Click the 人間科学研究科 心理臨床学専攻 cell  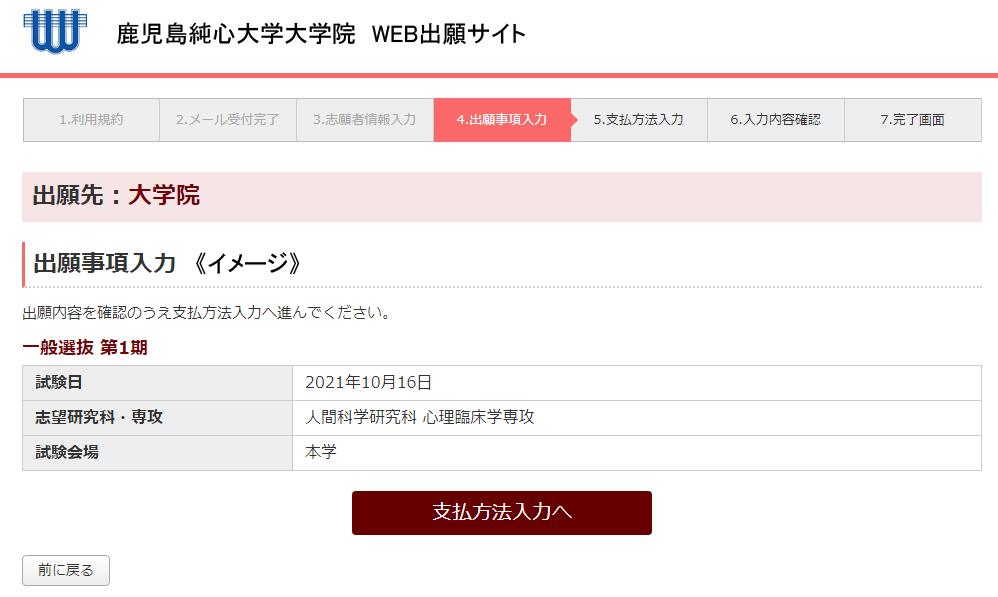[636, 418]
